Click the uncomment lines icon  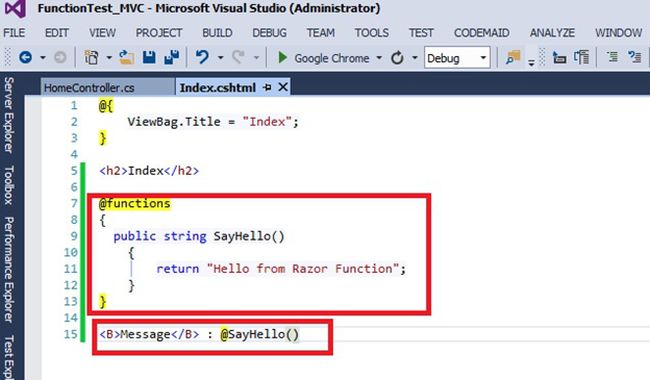point(635,57)
